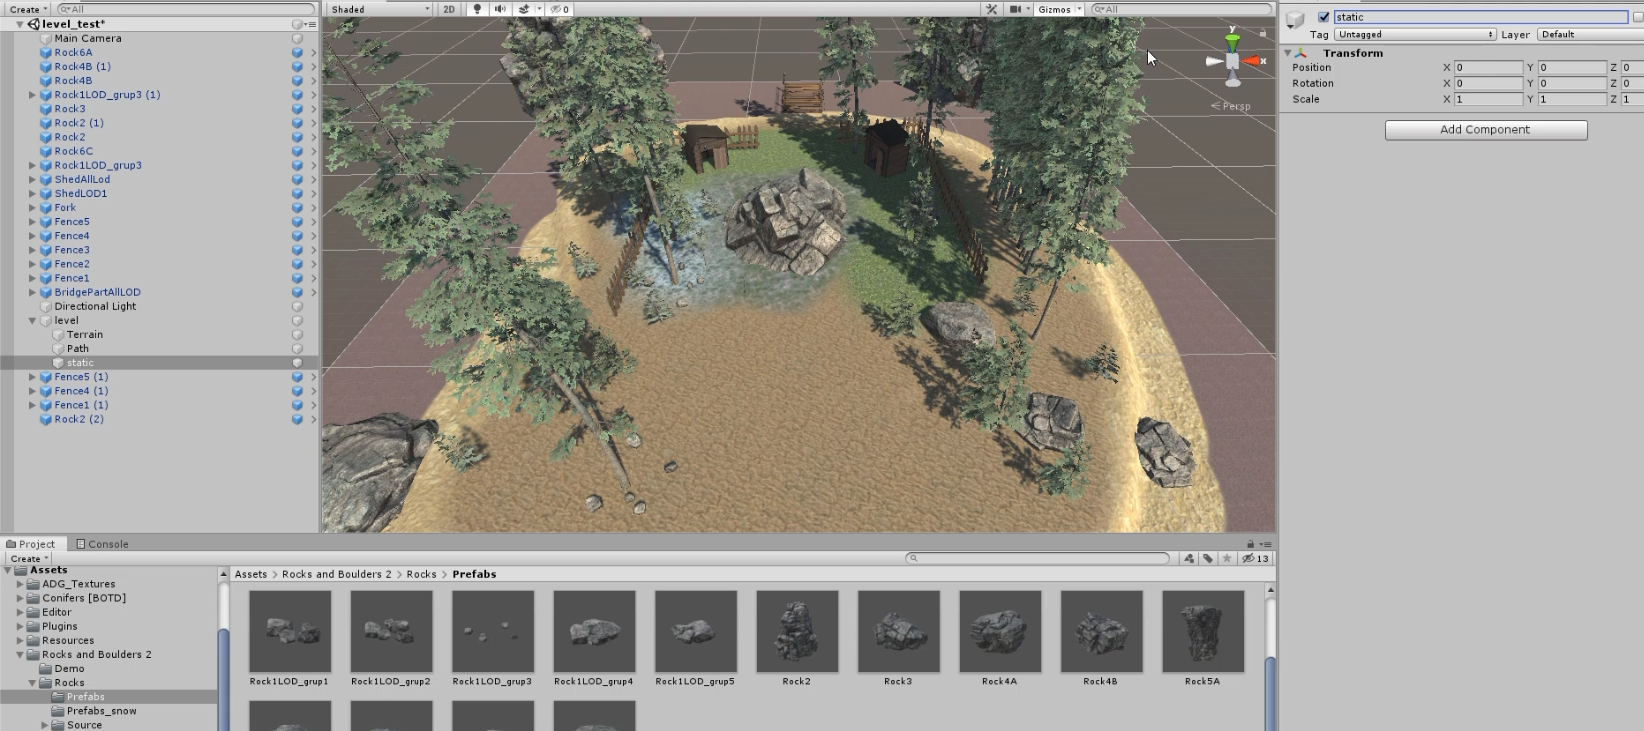Expand Rock1LOD_grup3 (1) in Hierarchy
This screenshot has height=731, width=1644.
pyautogui.click(x=33, y=95)
